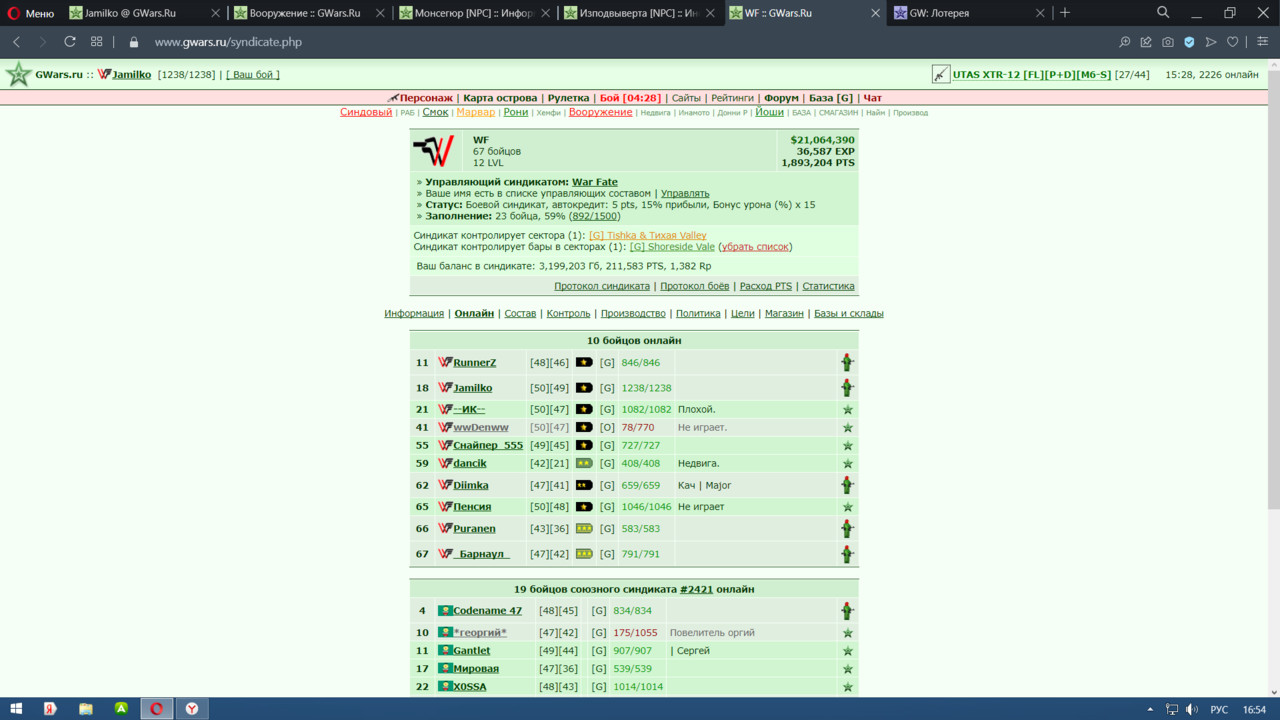1280x720 pixels.
Task: Open the UTAS XTR-12 weapon link
Action: (1032, 75)
